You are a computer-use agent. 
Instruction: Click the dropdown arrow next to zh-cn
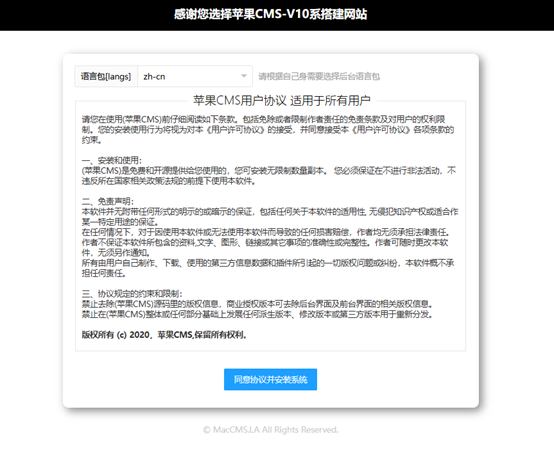243,76
